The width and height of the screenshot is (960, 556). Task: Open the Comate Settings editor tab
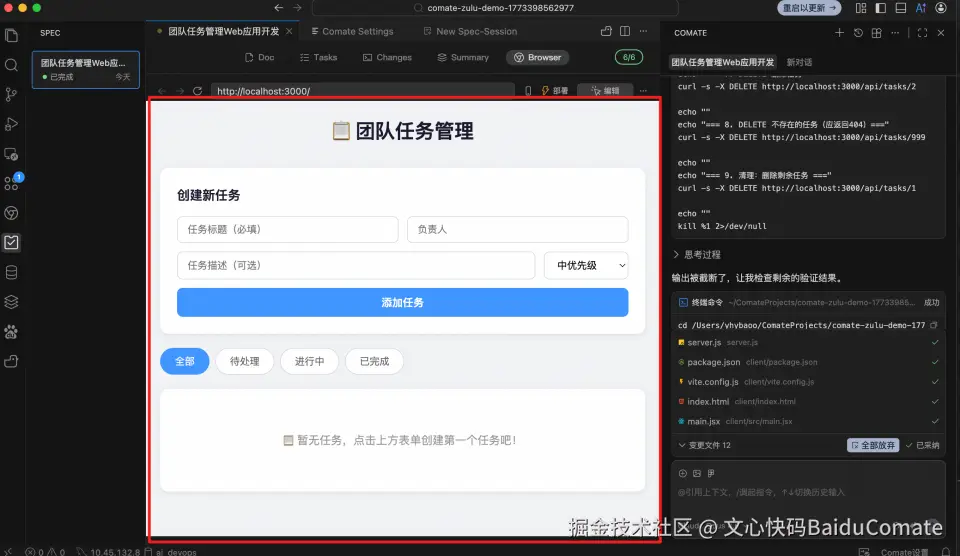pyautogui.click(x=352, y=31)
